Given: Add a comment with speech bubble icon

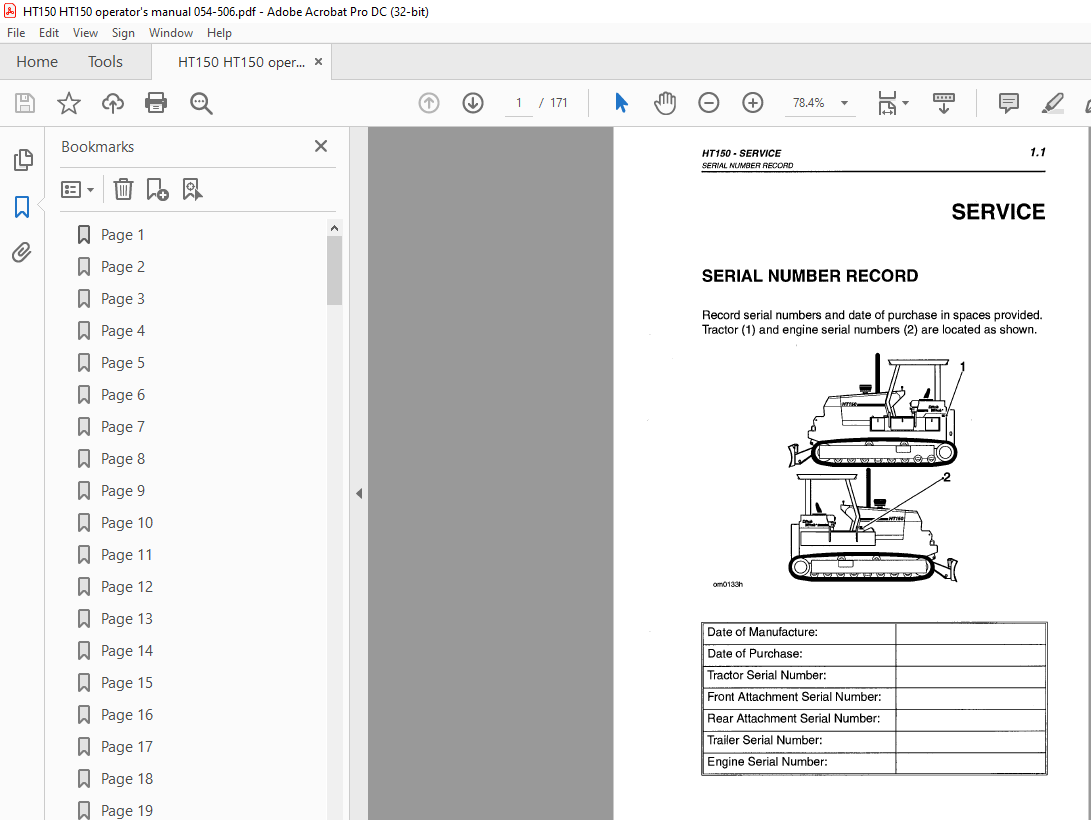Looking at the screenshot, I should tap(1008, 103).
